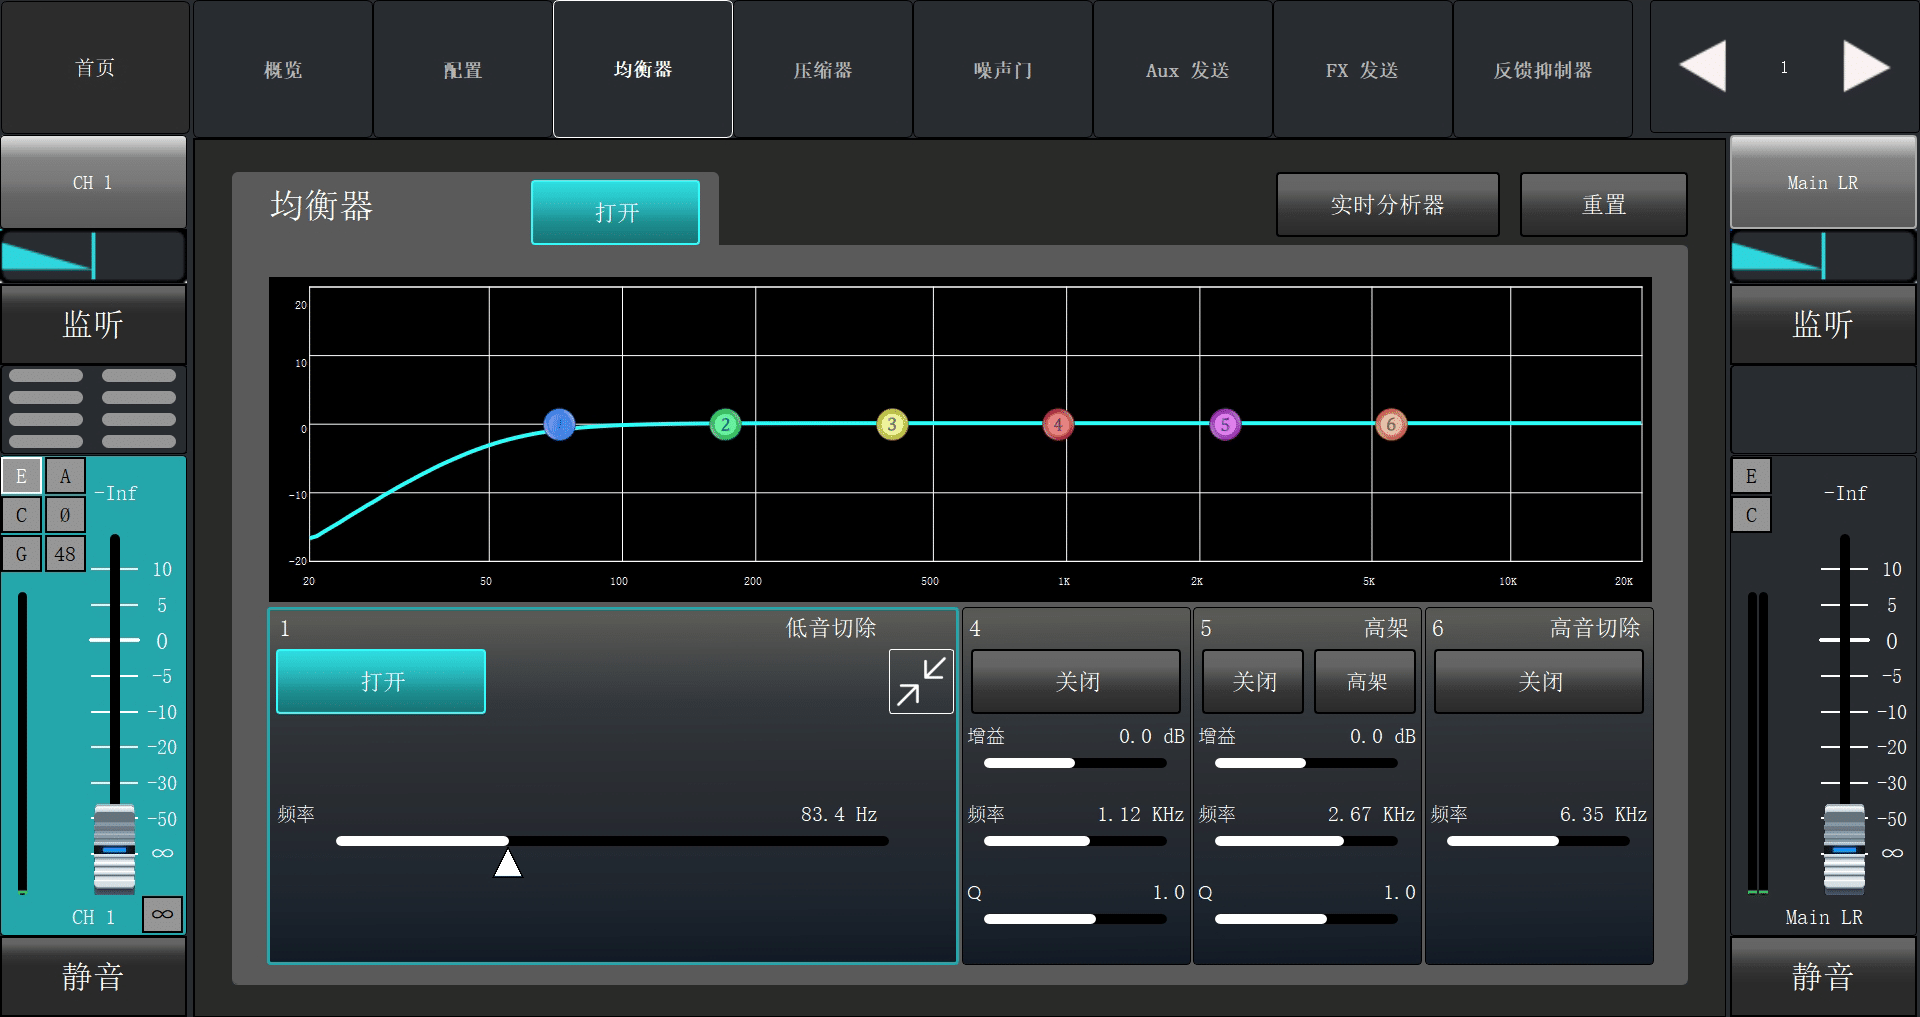Viewport: 1920px width, 1017px height.
Task: Go to previous channel with left arrow
Action: click(x=1702, y=67)
